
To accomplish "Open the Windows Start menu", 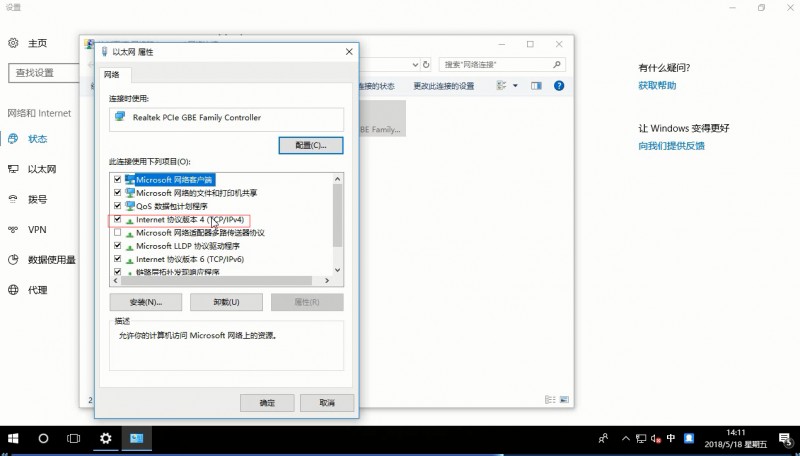I will (x=13, y=438).
